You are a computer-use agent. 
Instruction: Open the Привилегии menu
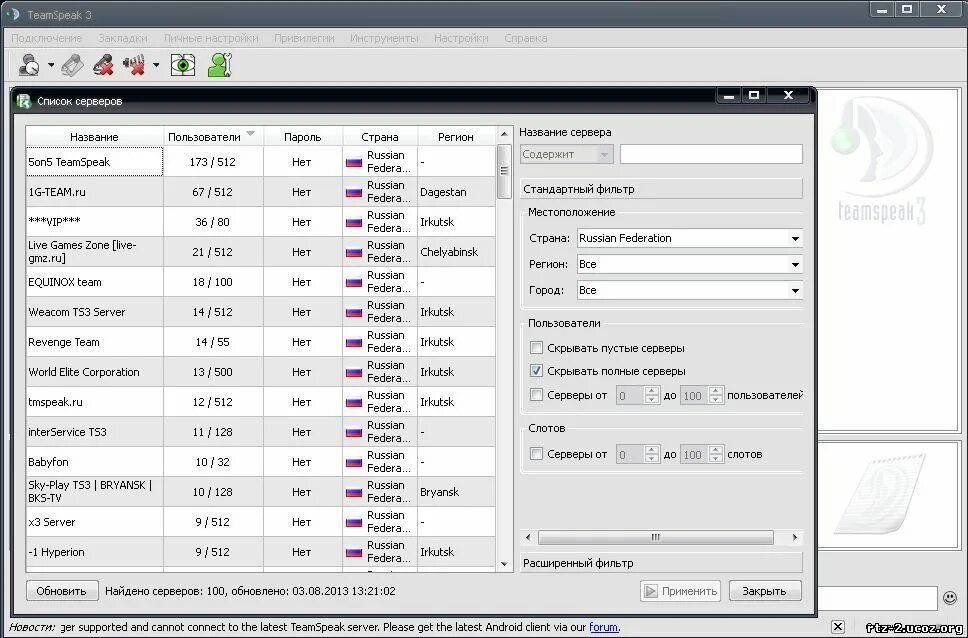pyautogui.click(x=304, y=38)
